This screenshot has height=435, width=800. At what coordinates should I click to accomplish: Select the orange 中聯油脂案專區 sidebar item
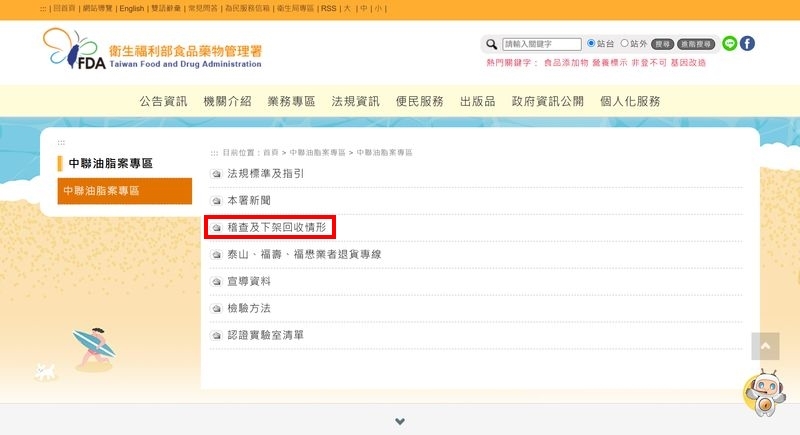(x=125, y=191)
